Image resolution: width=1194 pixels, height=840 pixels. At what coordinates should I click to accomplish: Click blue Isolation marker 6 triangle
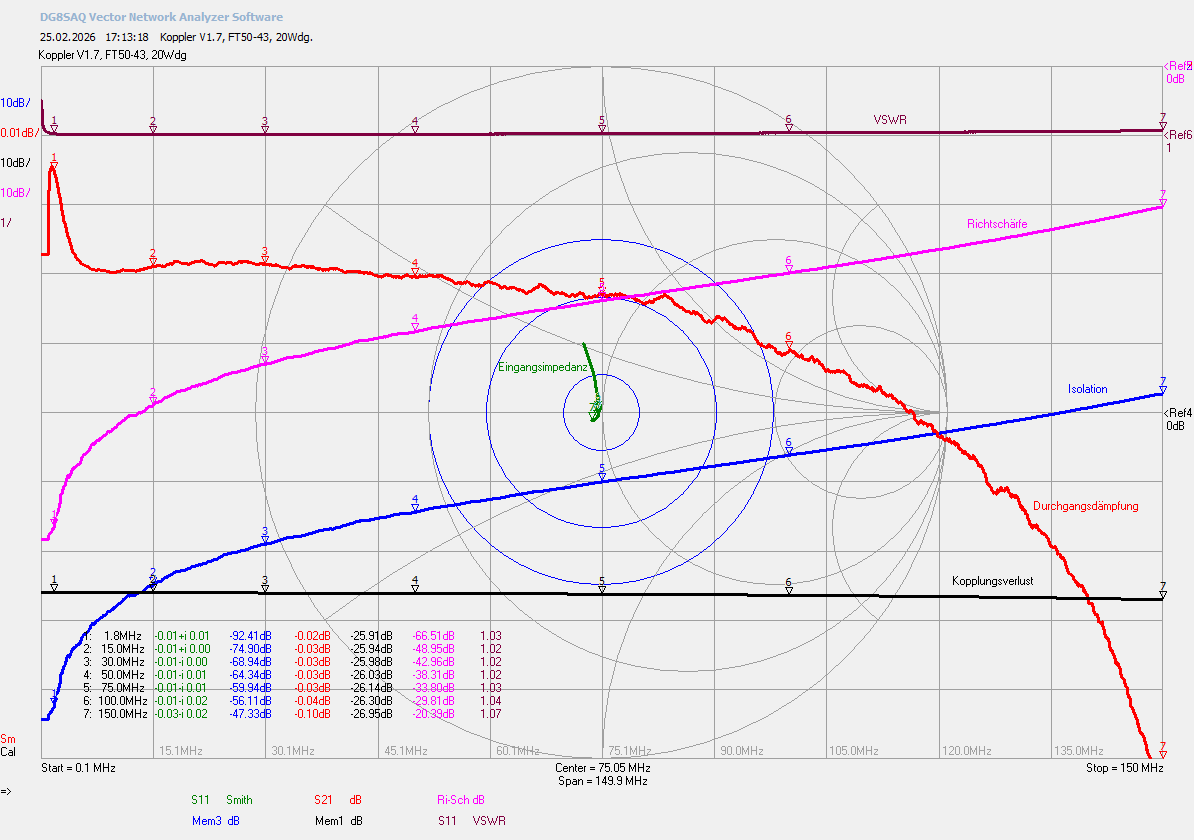(789, 452)
